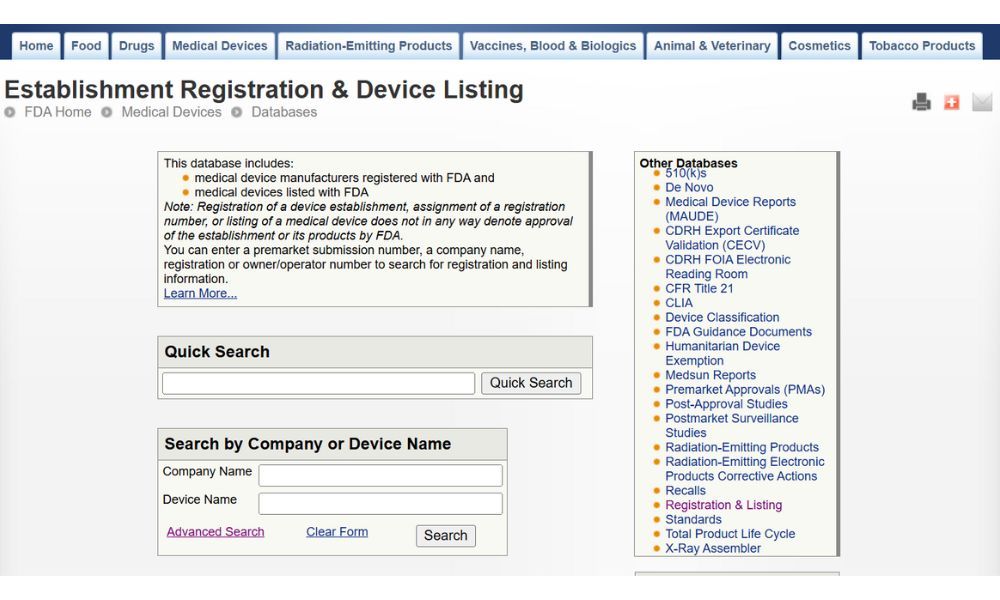This screenshot has height=600, width=1000.
Task: Open the Device Classification link
Action: 722,318
